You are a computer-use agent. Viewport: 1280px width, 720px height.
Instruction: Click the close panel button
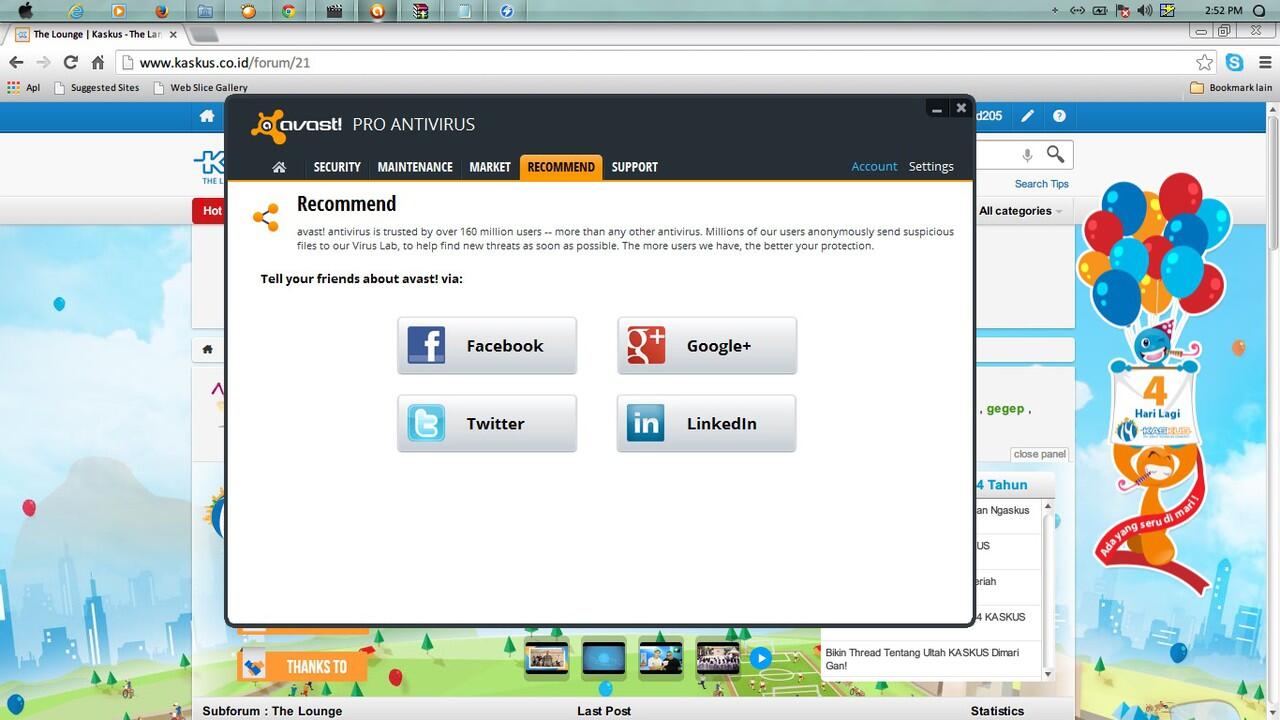(x=1039, y=454)
